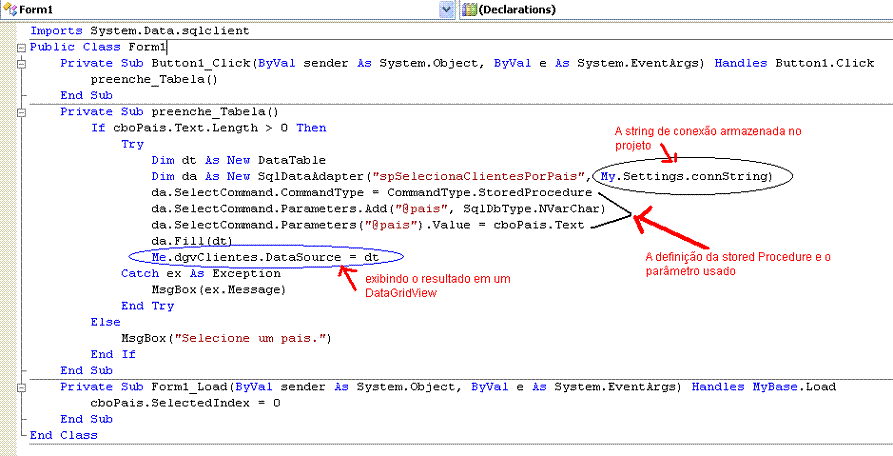Click the MsgBox(ex.Message) line
Screen dimensions: 893x456
[x=218, y=290]
